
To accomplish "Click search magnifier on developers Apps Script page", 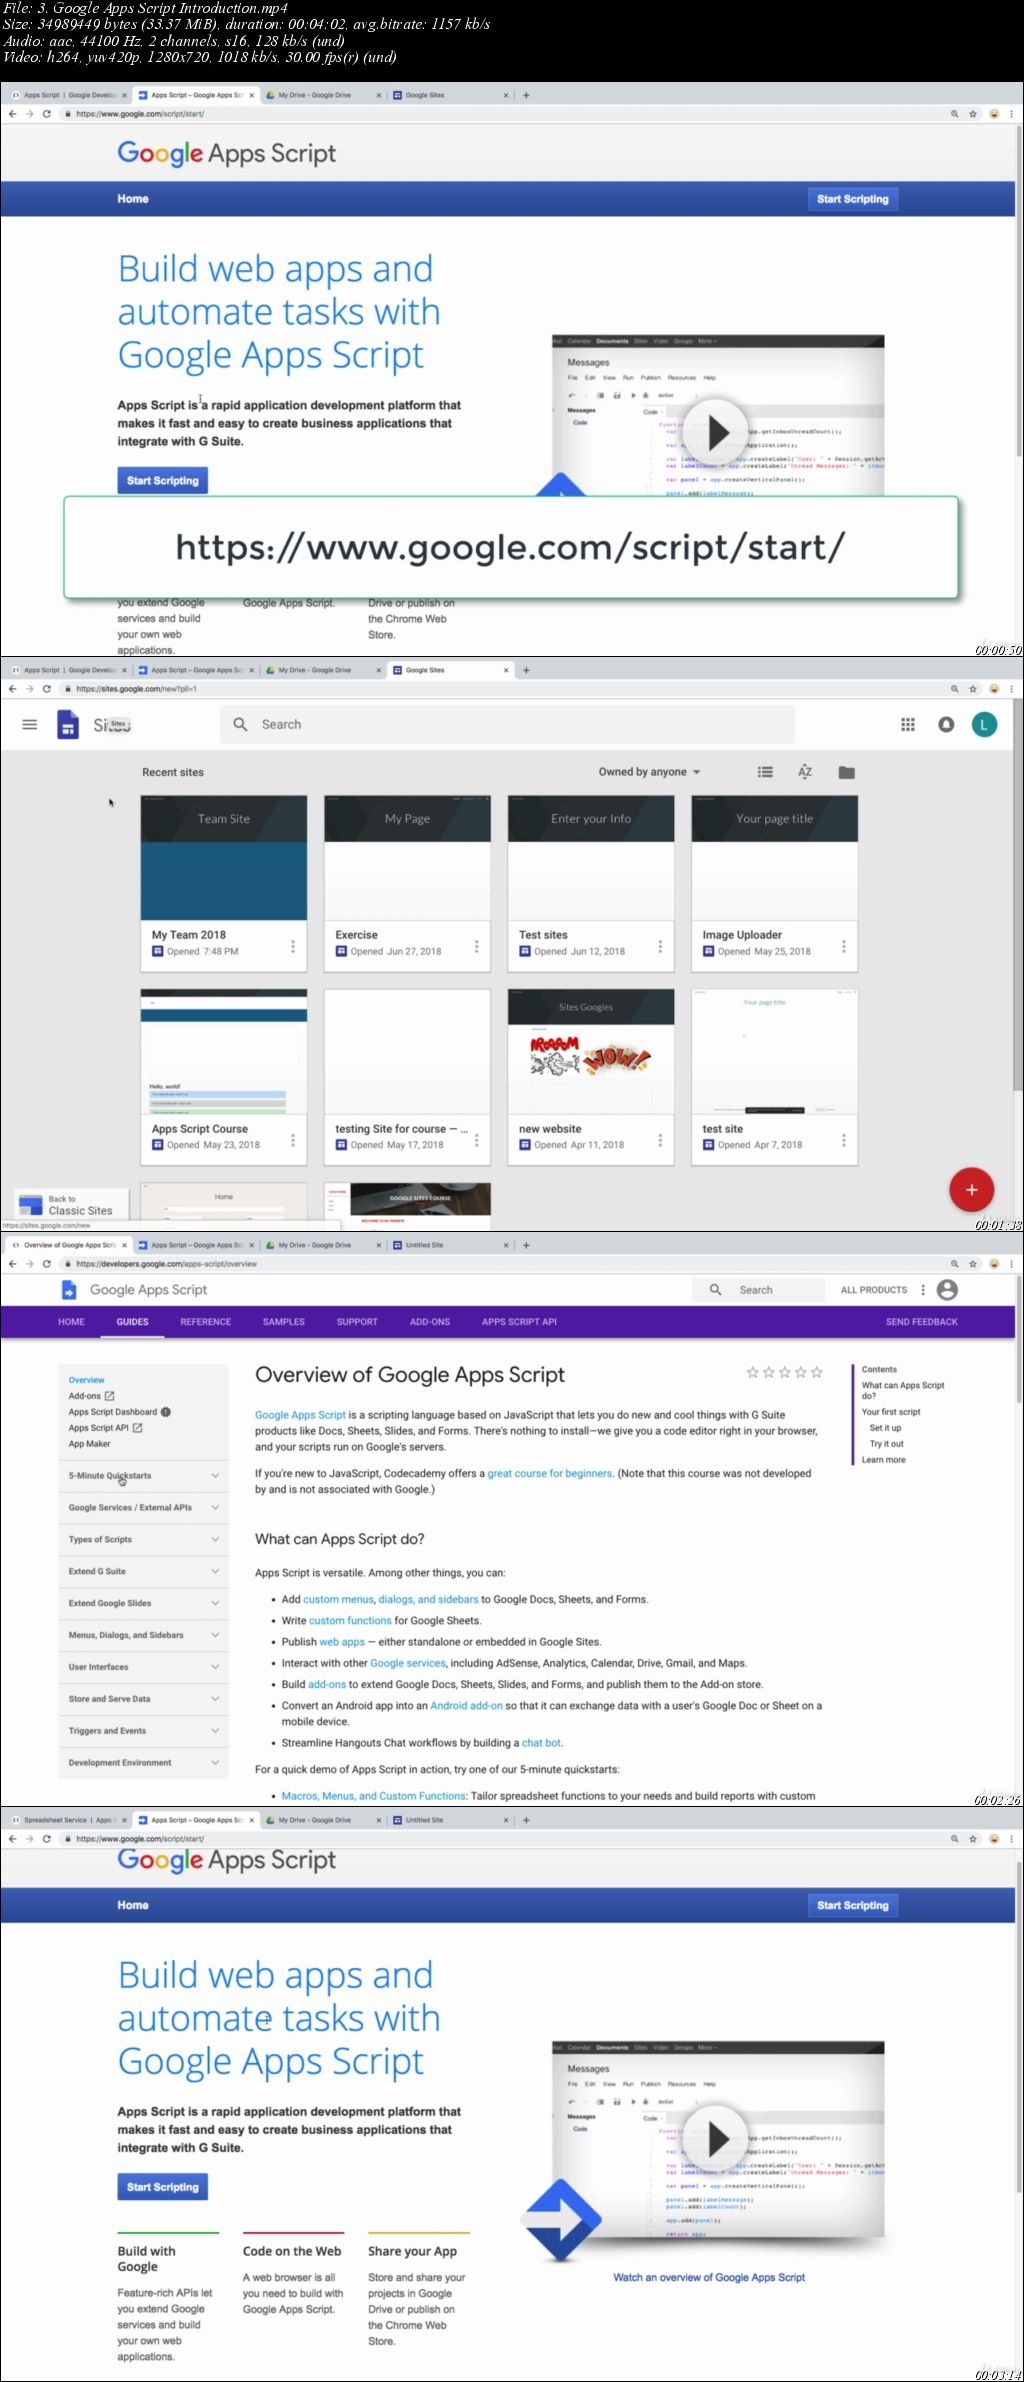I will pyautogui.click(x=715, y=1290).
